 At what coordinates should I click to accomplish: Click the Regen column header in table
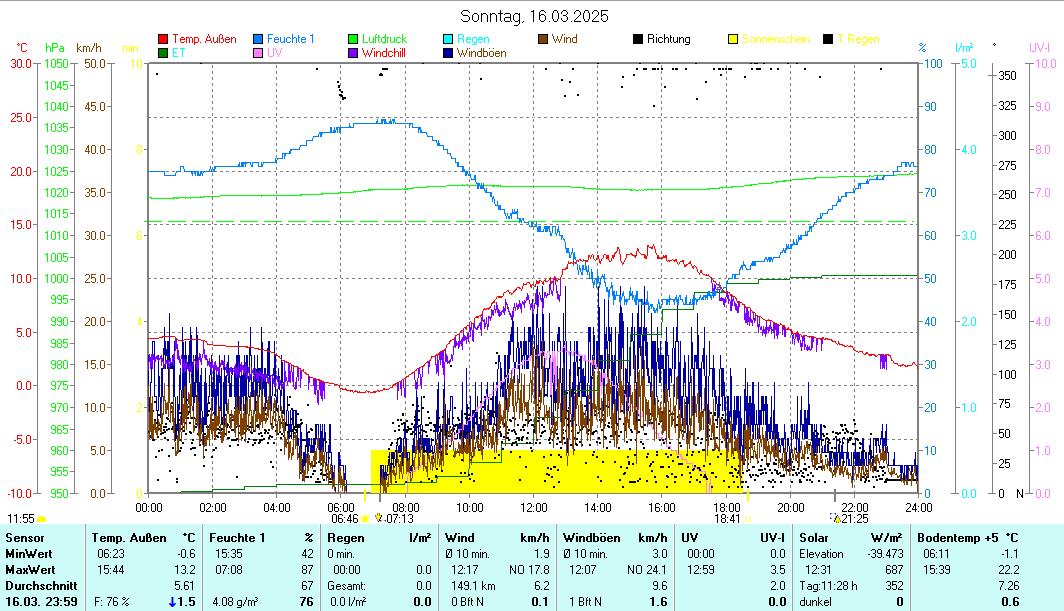(x=345, y=538)
